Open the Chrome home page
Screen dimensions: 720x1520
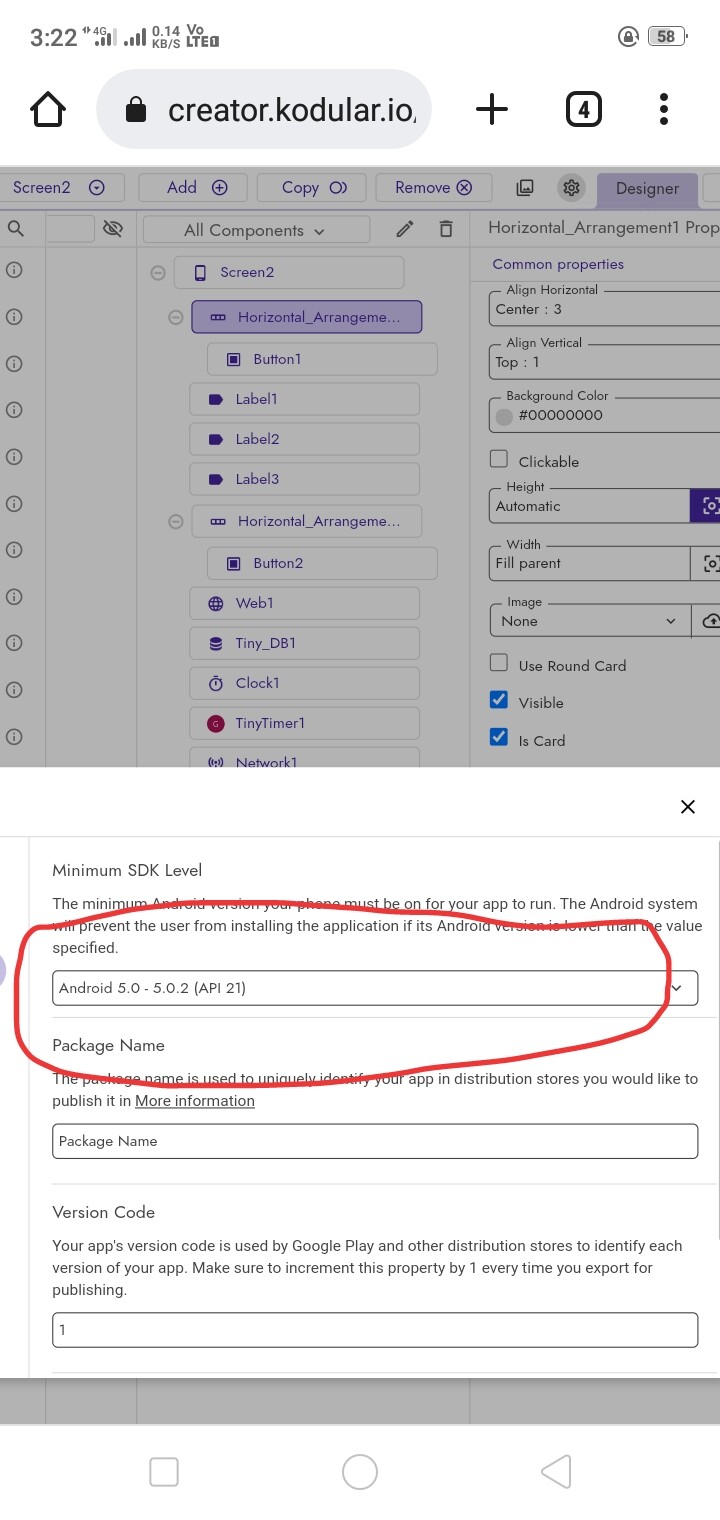point(48,109)
